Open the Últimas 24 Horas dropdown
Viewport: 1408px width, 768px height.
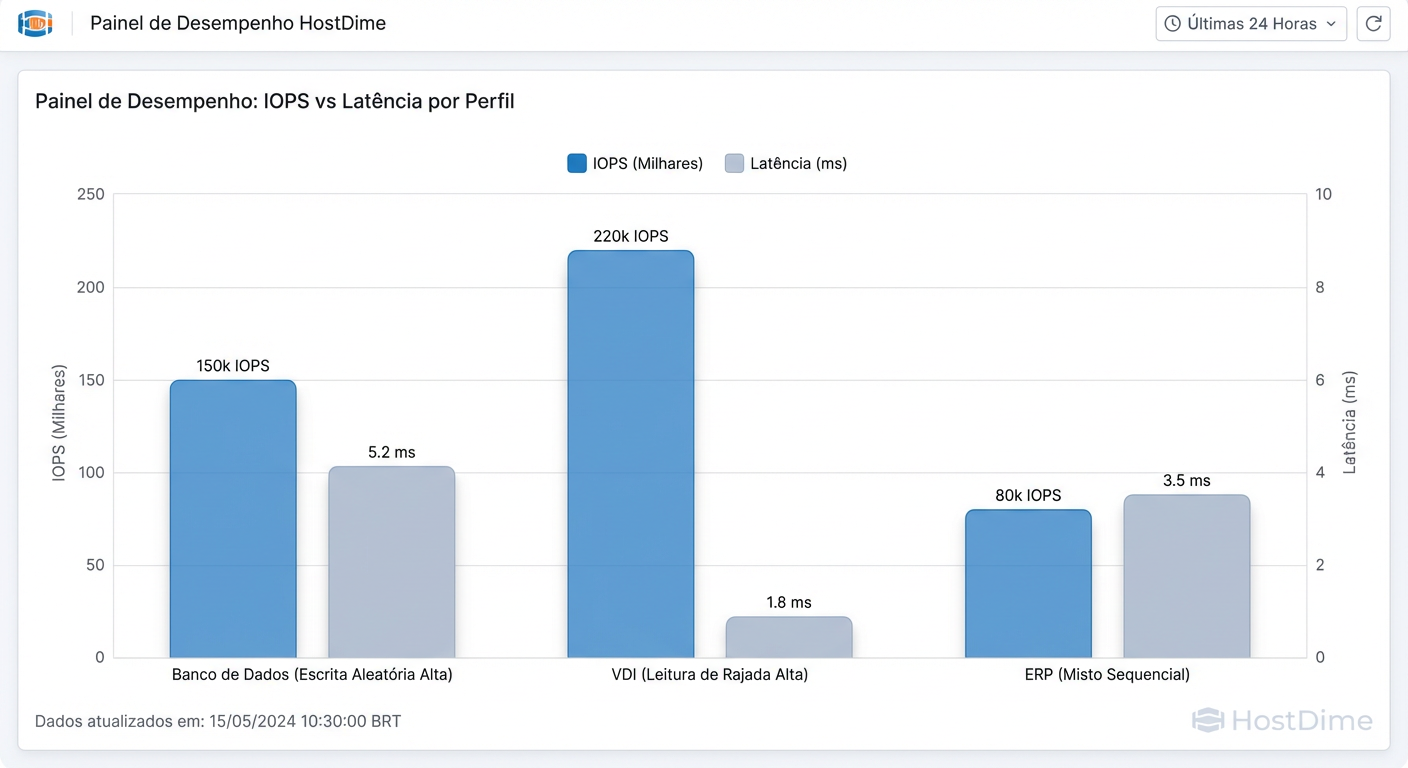pyautogui.click(x=1250, y=22)
